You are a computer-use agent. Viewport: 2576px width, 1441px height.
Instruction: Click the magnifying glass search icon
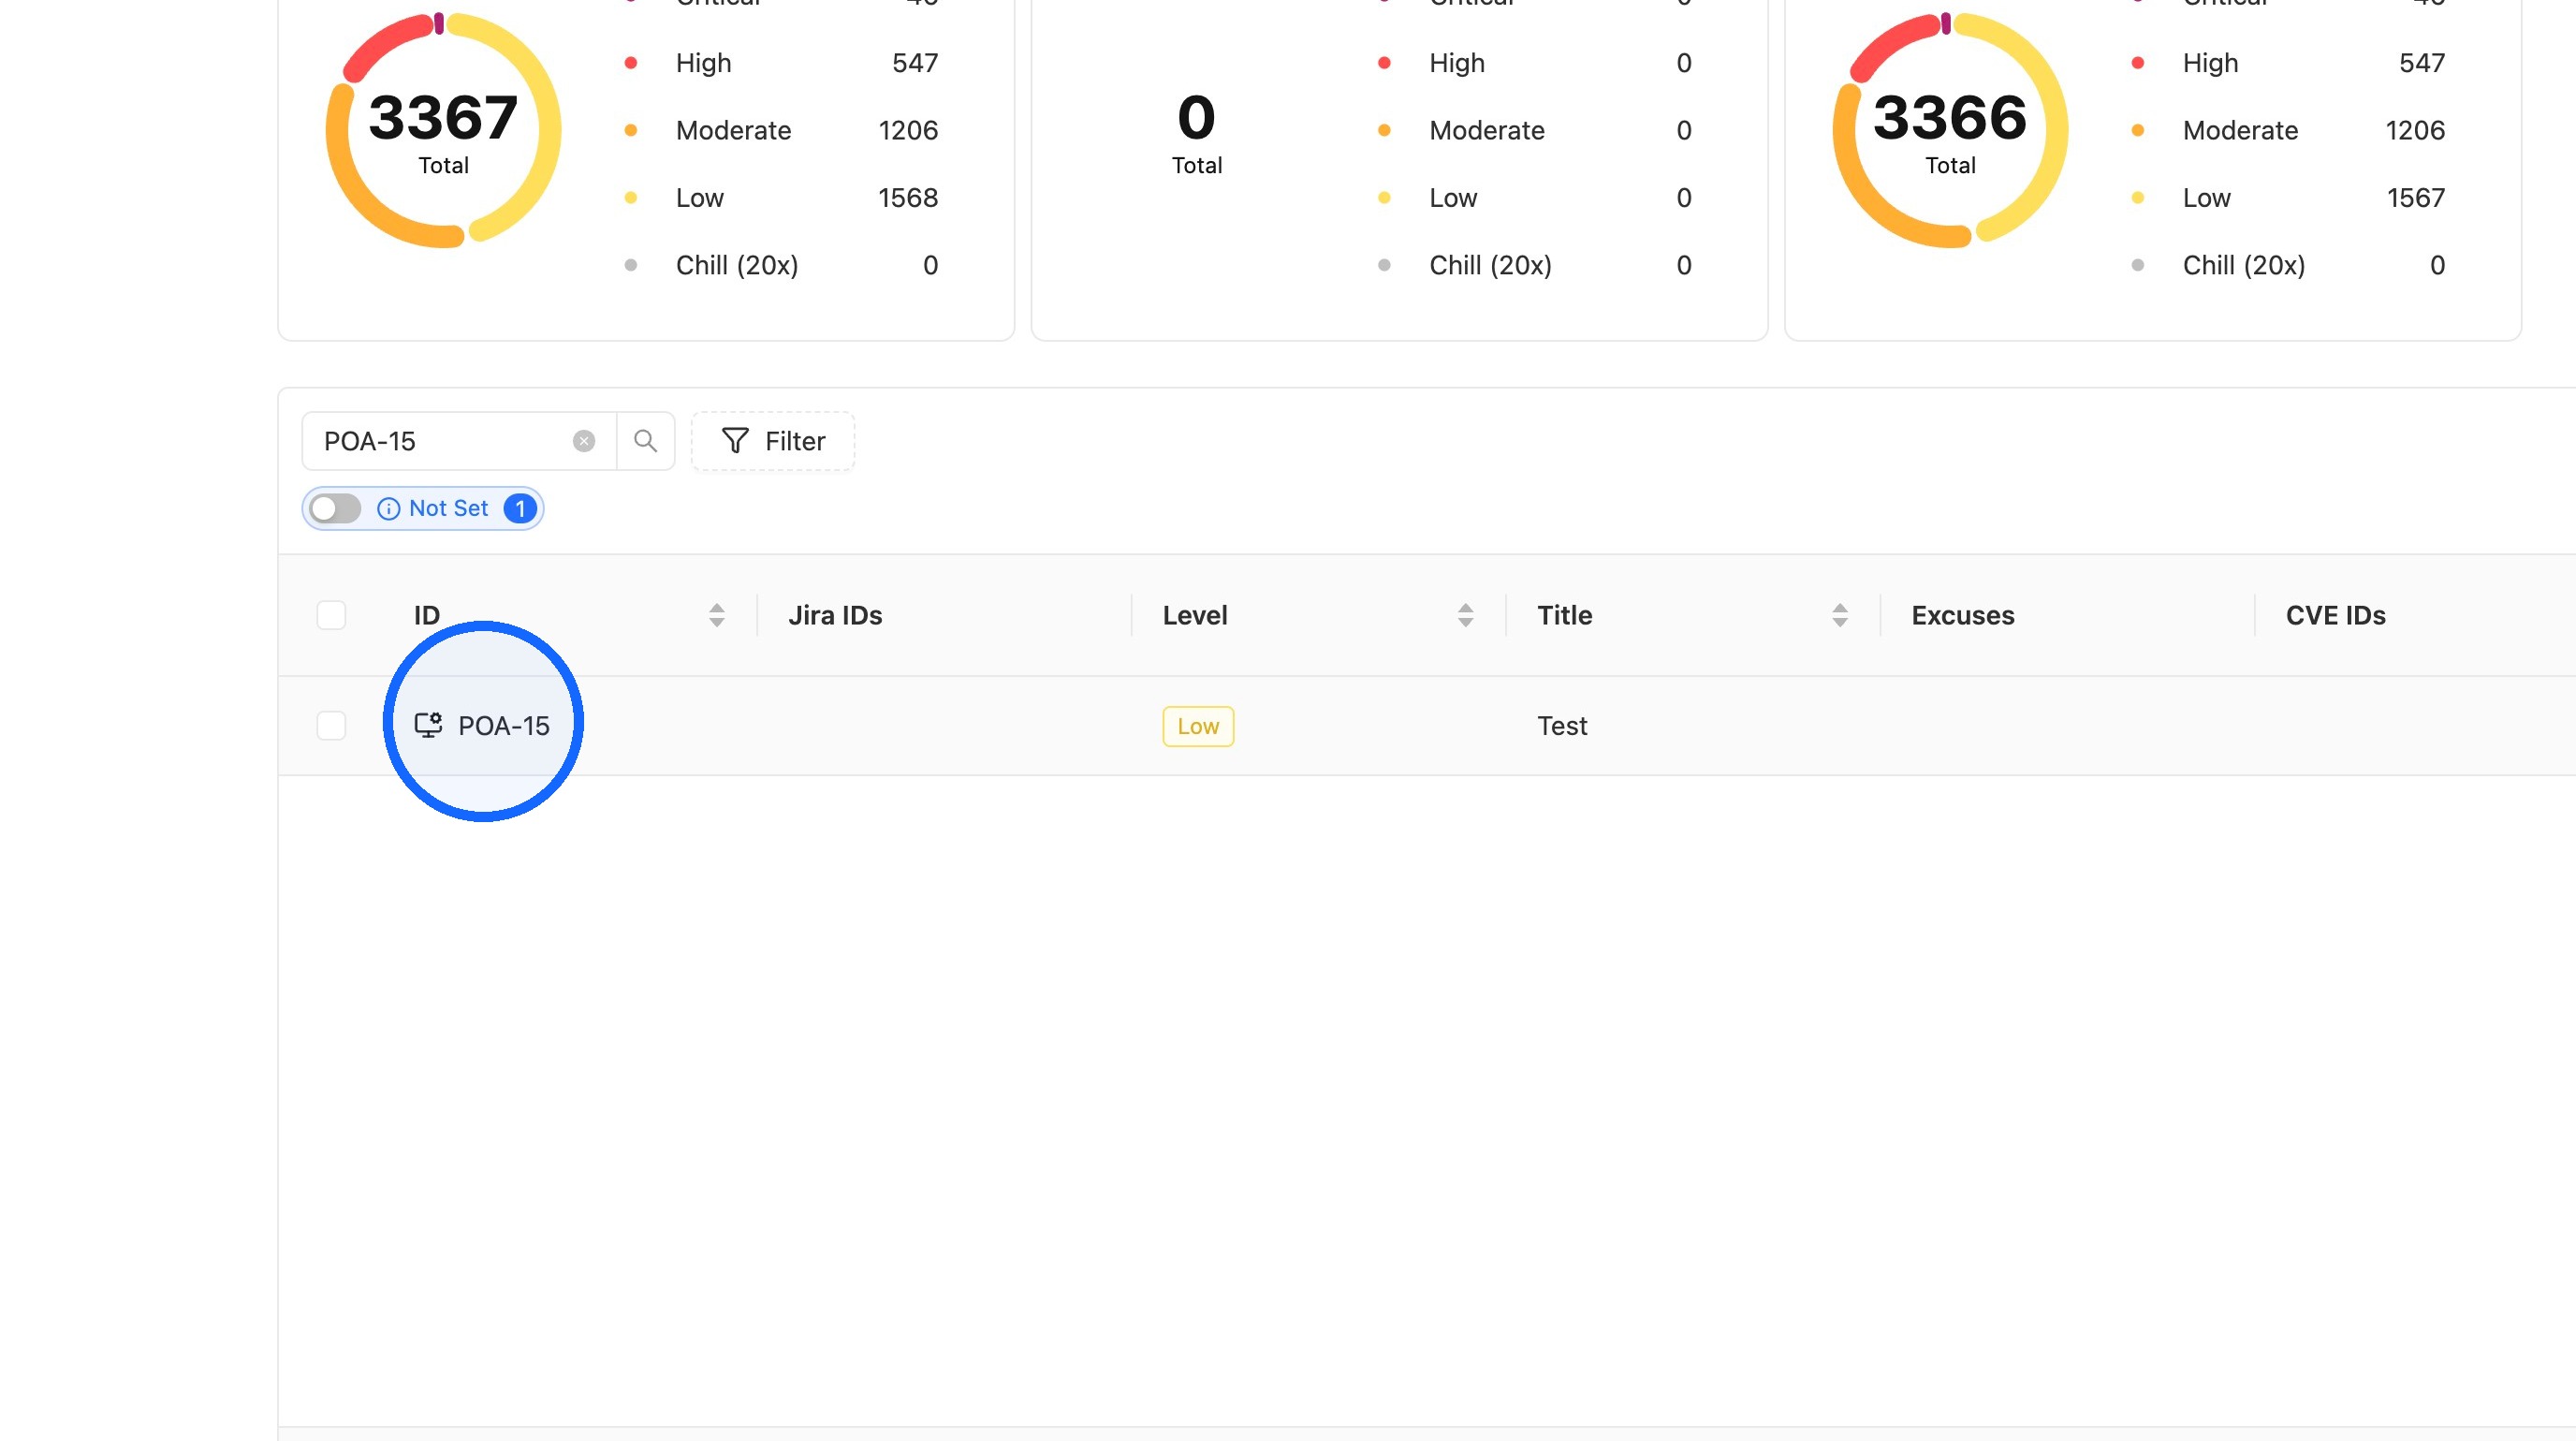646,441
